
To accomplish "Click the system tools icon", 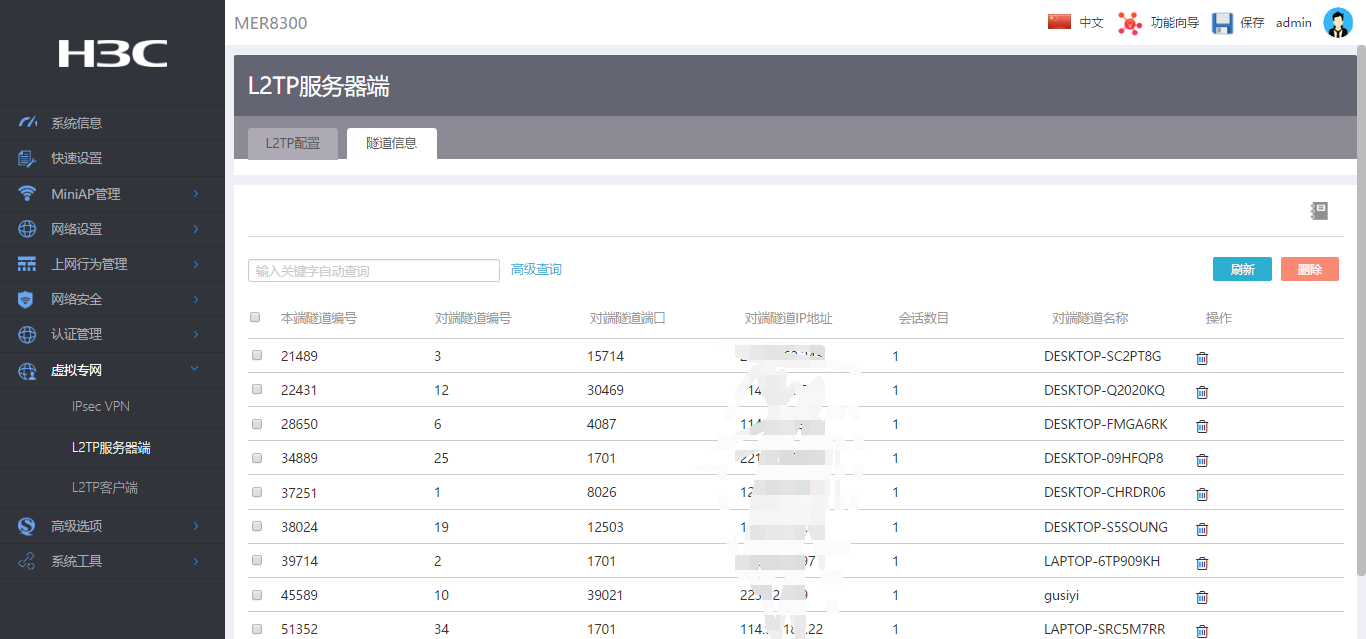I will pyautogui.click(x=28, y=561).
